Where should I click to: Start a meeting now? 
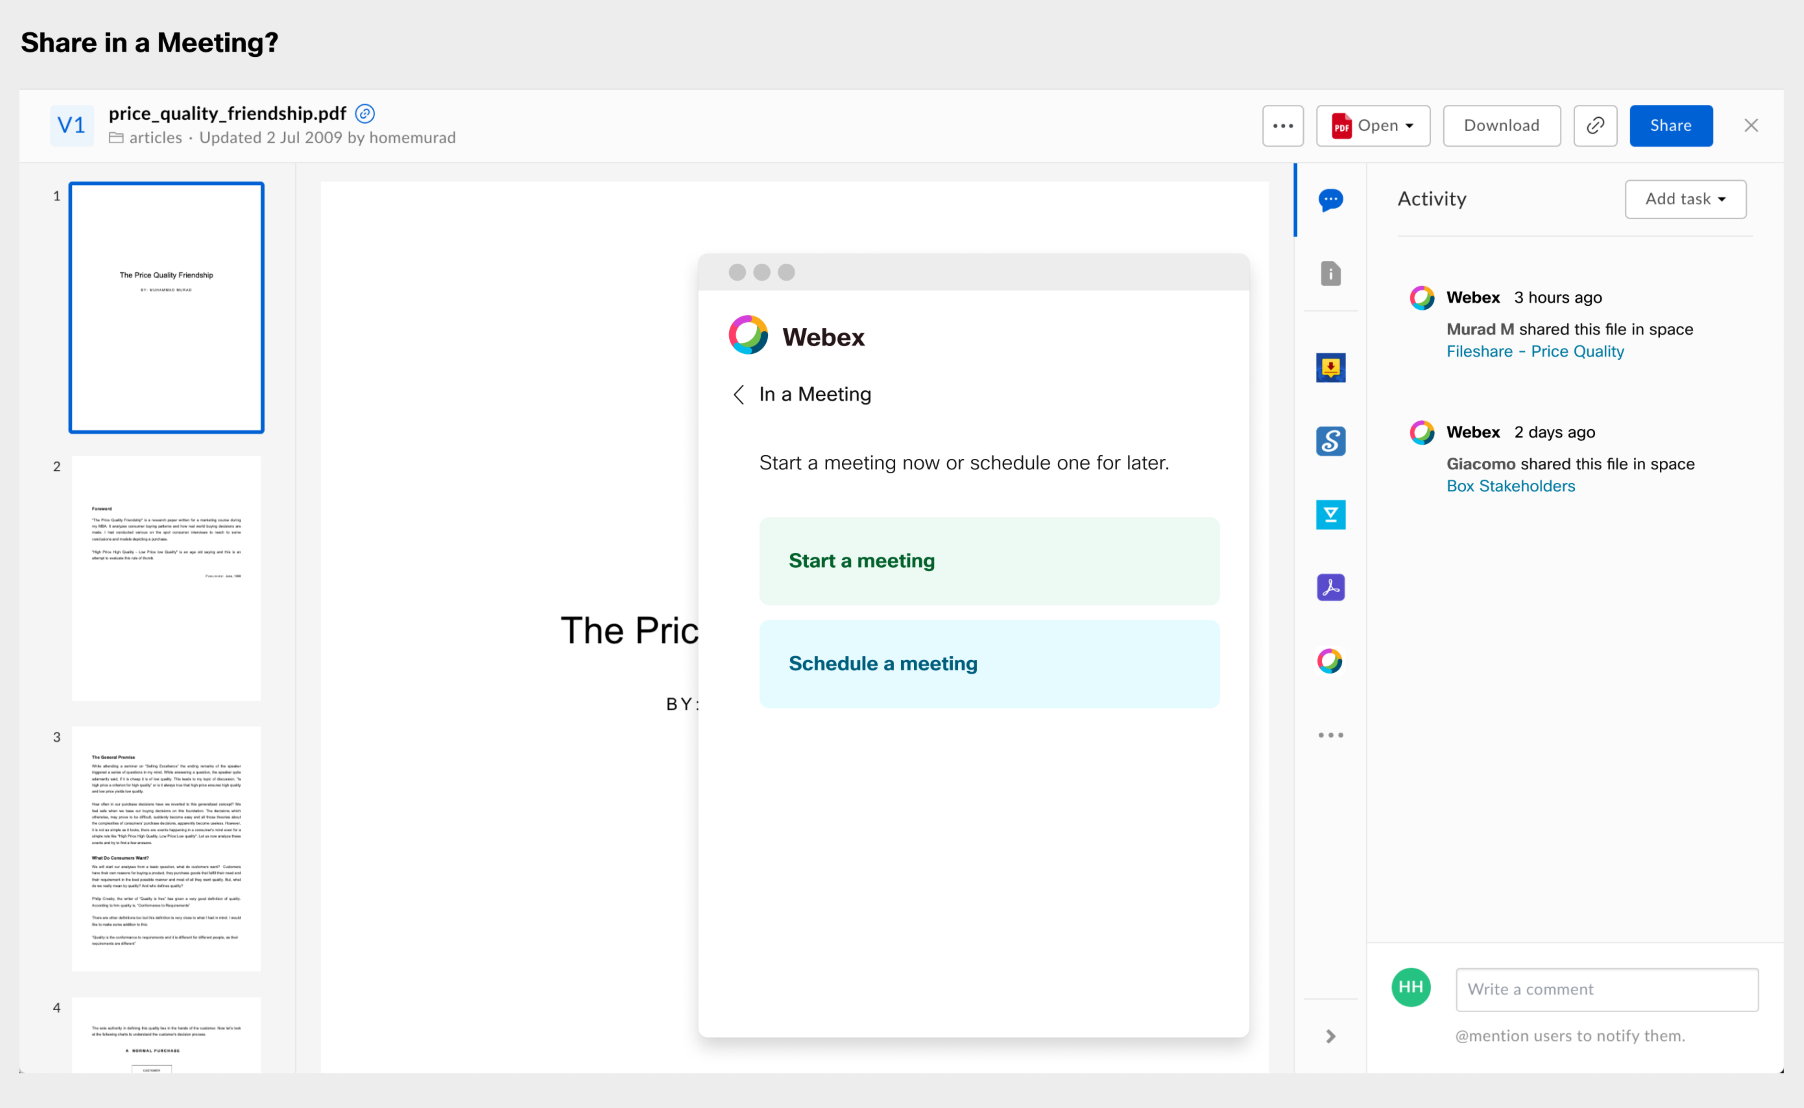click(989, 561)
